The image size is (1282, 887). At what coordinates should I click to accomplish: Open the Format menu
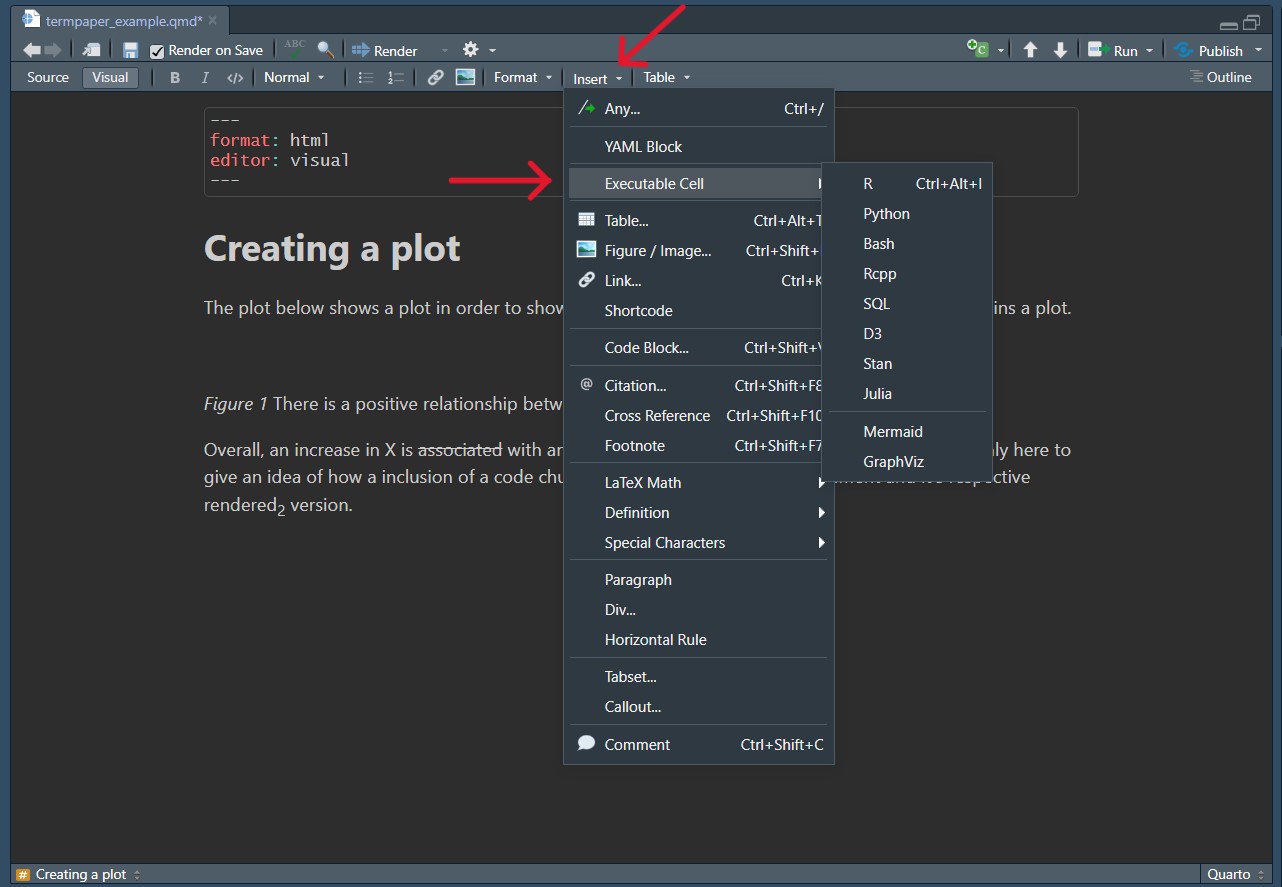click(522, 77)
